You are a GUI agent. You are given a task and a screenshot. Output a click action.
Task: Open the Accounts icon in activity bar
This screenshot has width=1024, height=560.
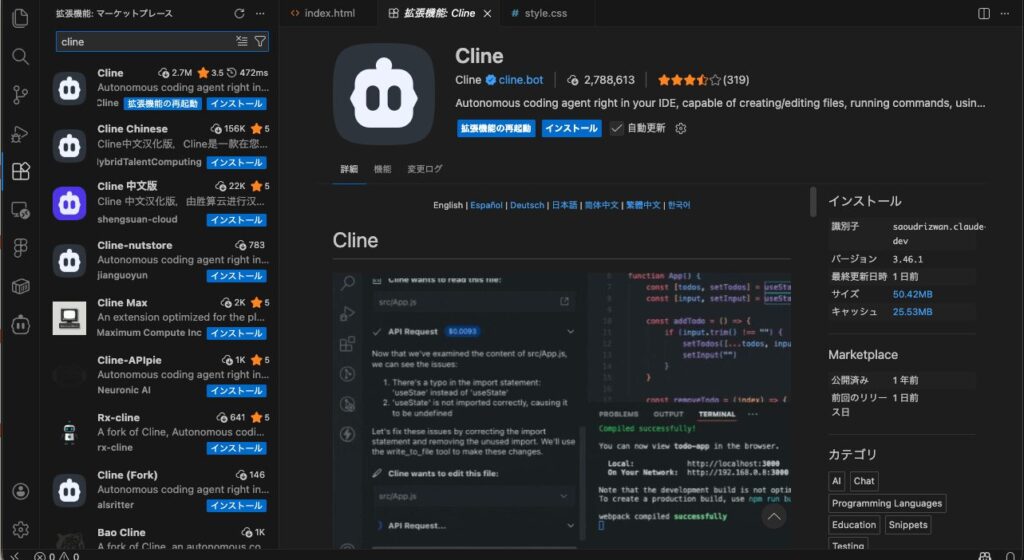(20, 491)
